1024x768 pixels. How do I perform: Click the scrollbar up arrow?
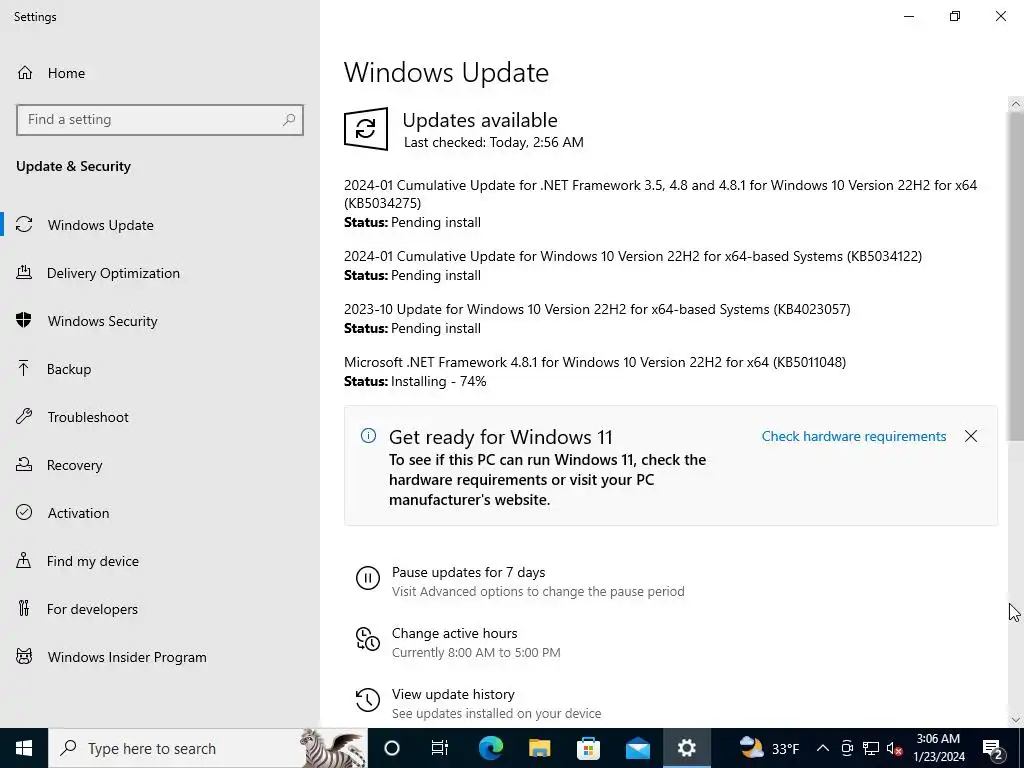click(1016, 104)
